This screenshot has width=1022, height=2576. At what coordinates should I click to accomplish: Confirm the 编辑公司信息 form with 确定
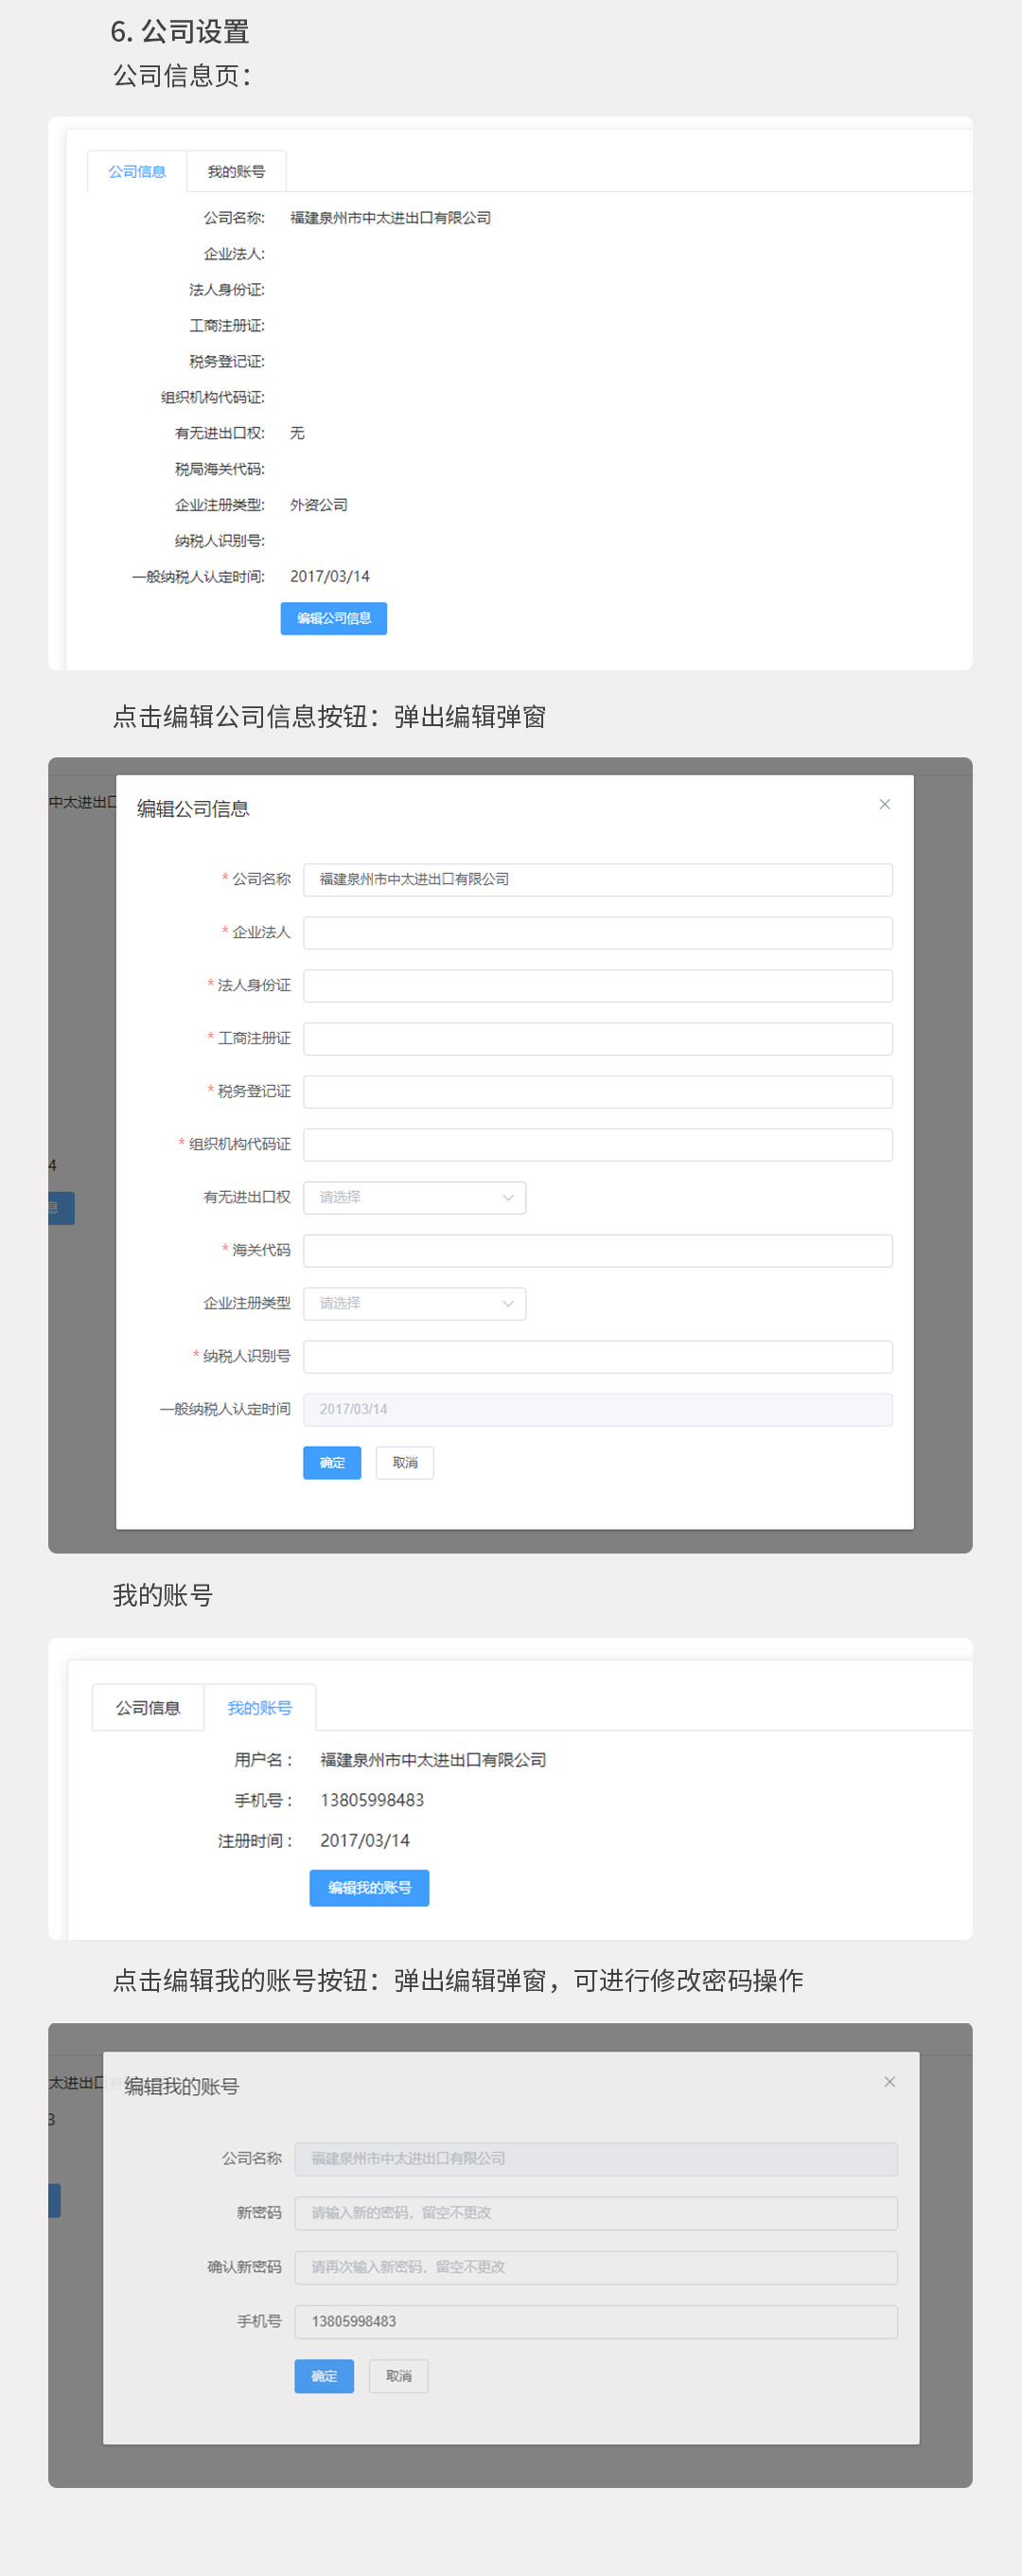[332, 1462]
